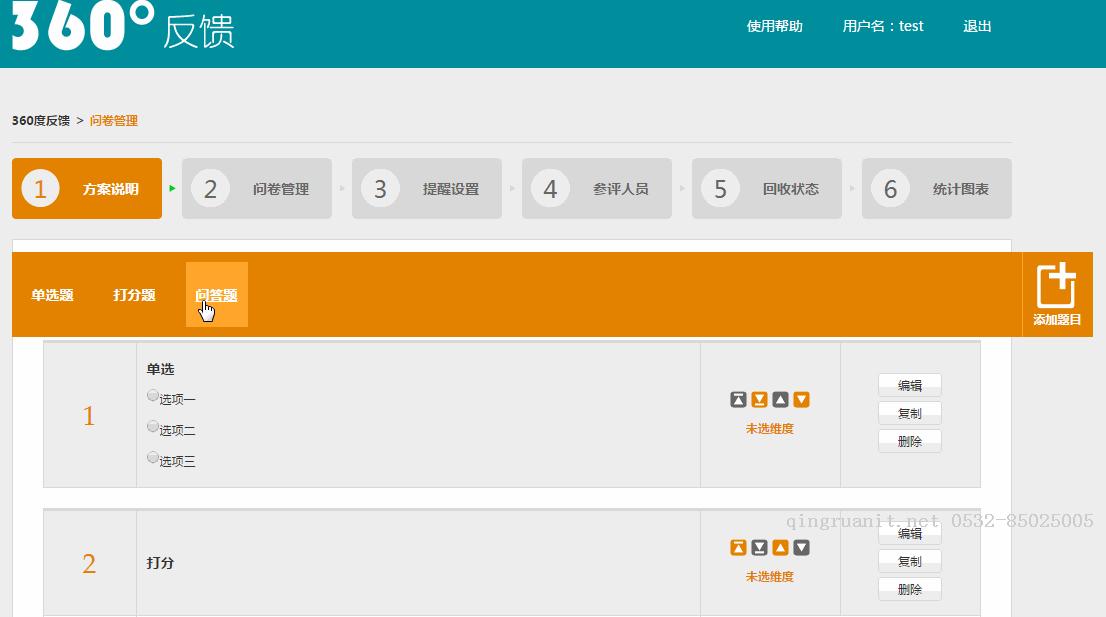Move question 1 down one position
Image resolution: width=1106 pixels, height=617 pixels.
click(801, 400)
